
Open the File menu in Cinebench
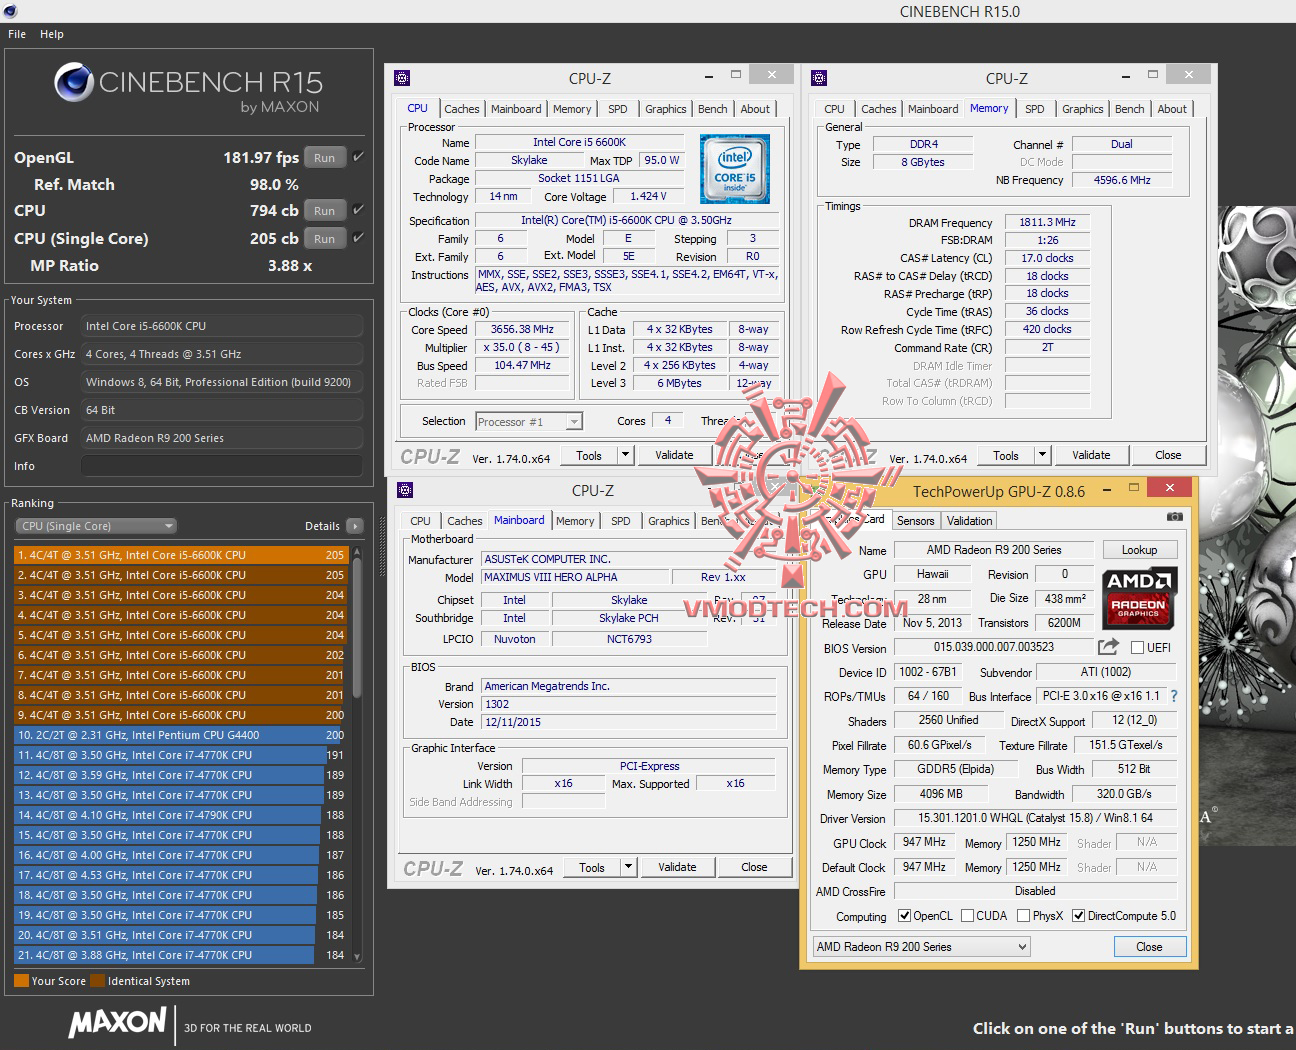[17, 34]
